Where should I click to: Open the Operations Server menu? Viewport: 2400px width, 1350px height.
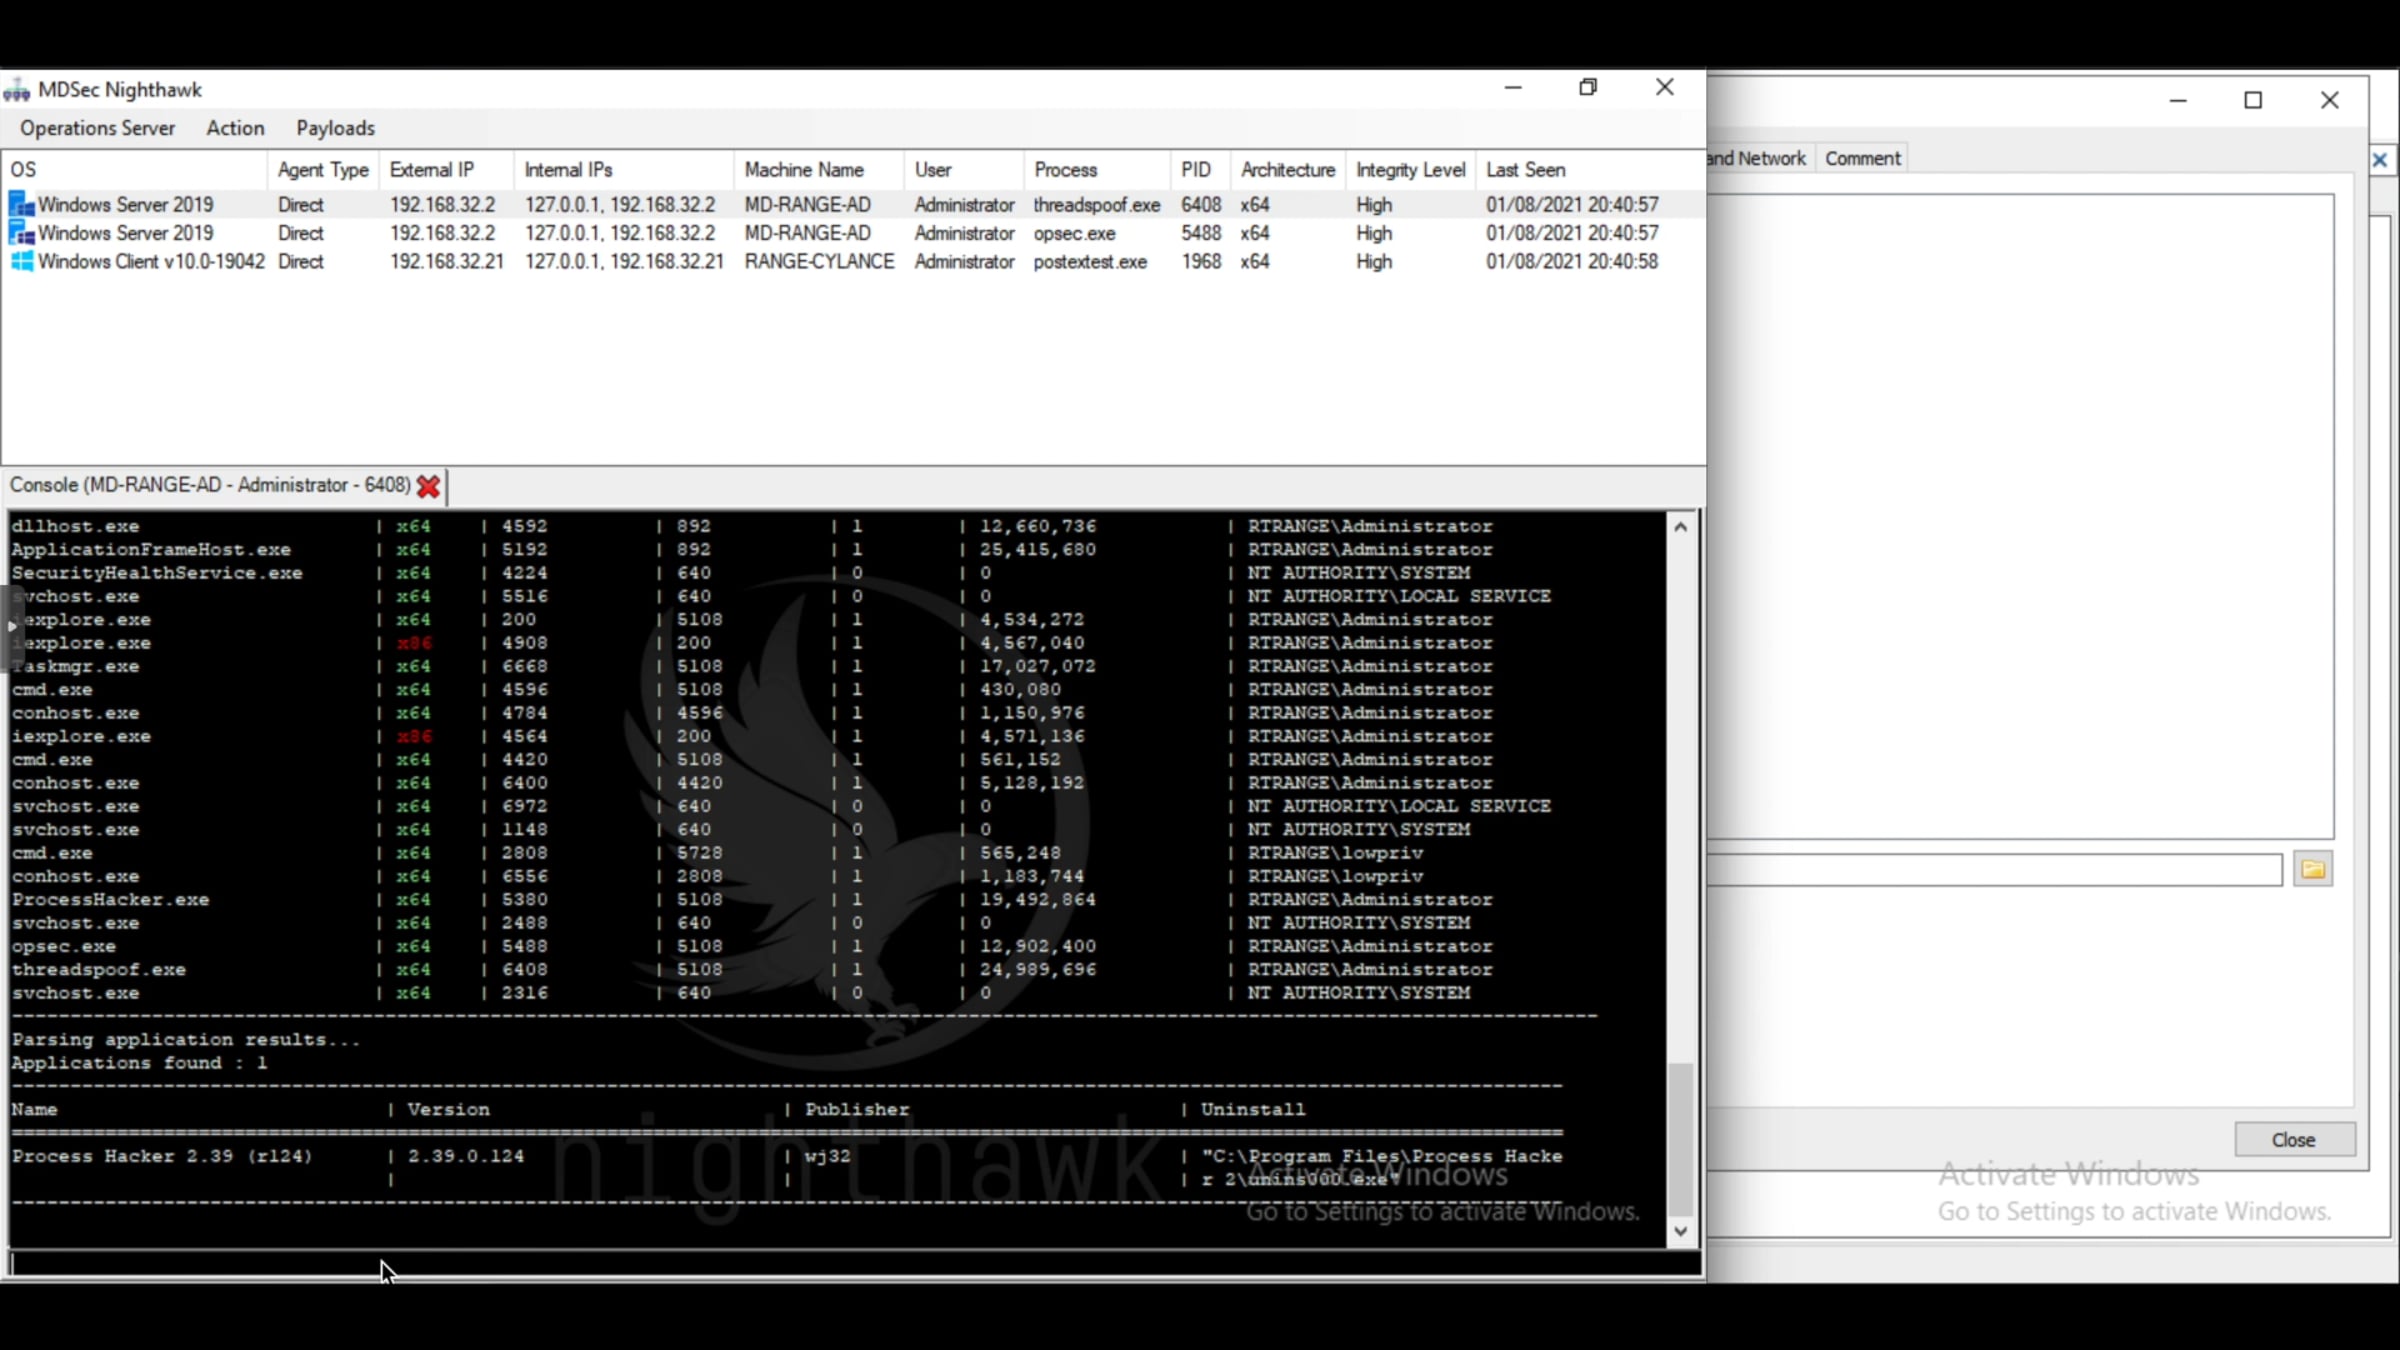pyautogui.click(x=97, y=128)
